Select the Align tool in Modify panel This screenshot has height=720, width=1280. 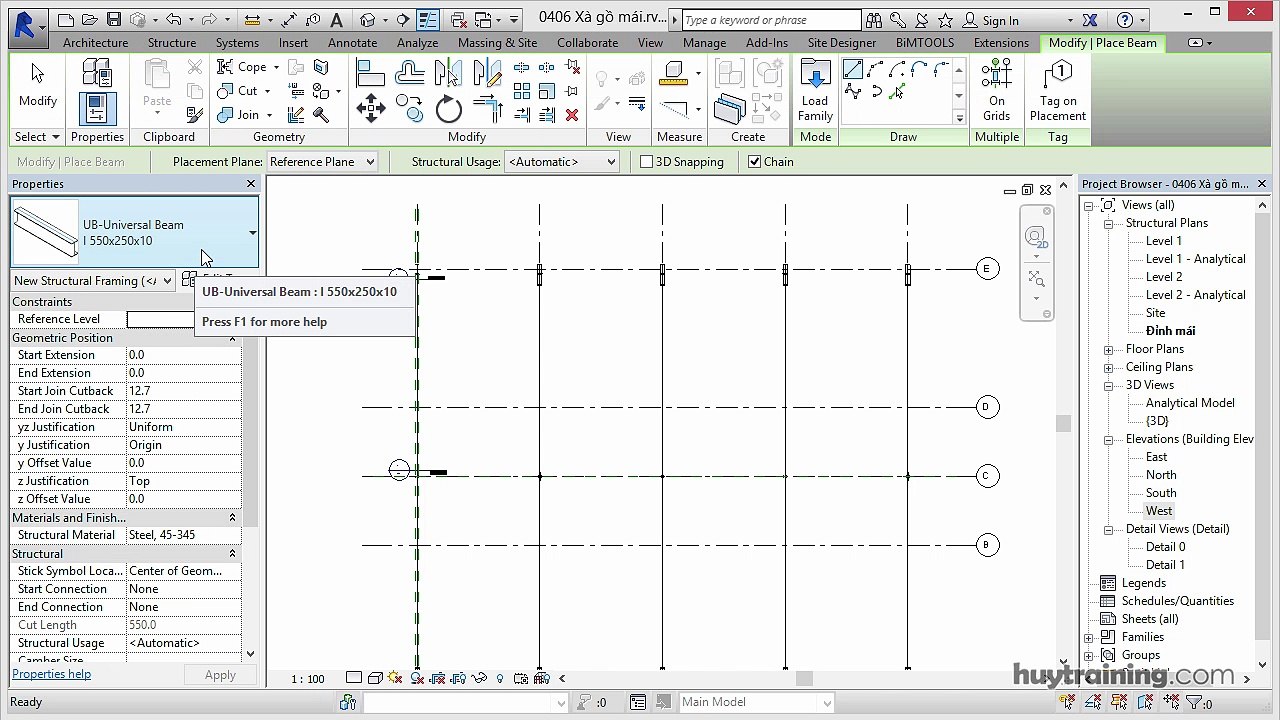point(370,72)
